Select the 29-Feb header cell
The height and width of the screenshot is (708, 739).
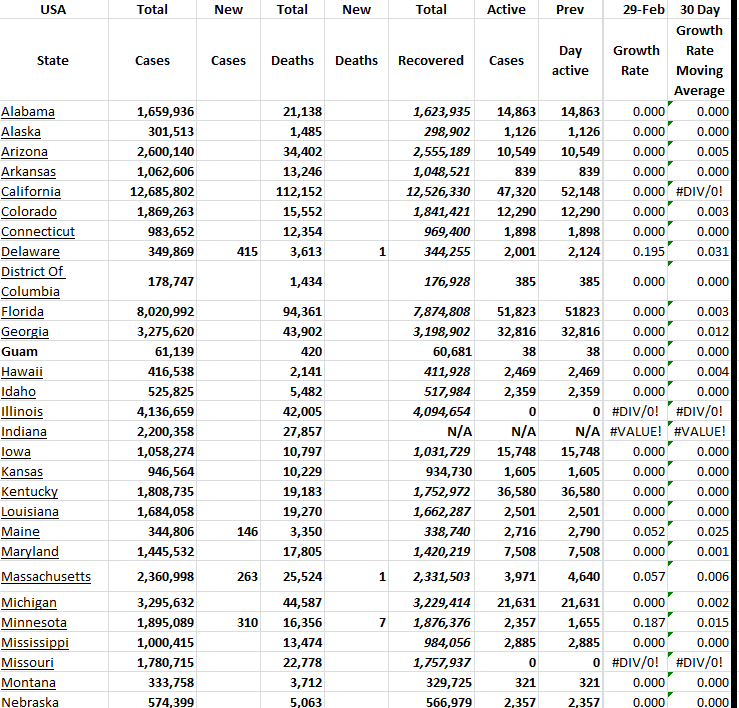click(636, 9)
